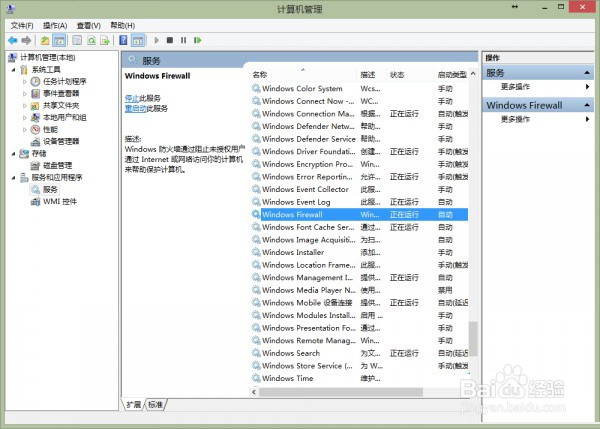Expand the 性能 node arrow
The image size is (600, 429).
coord(24,129)
